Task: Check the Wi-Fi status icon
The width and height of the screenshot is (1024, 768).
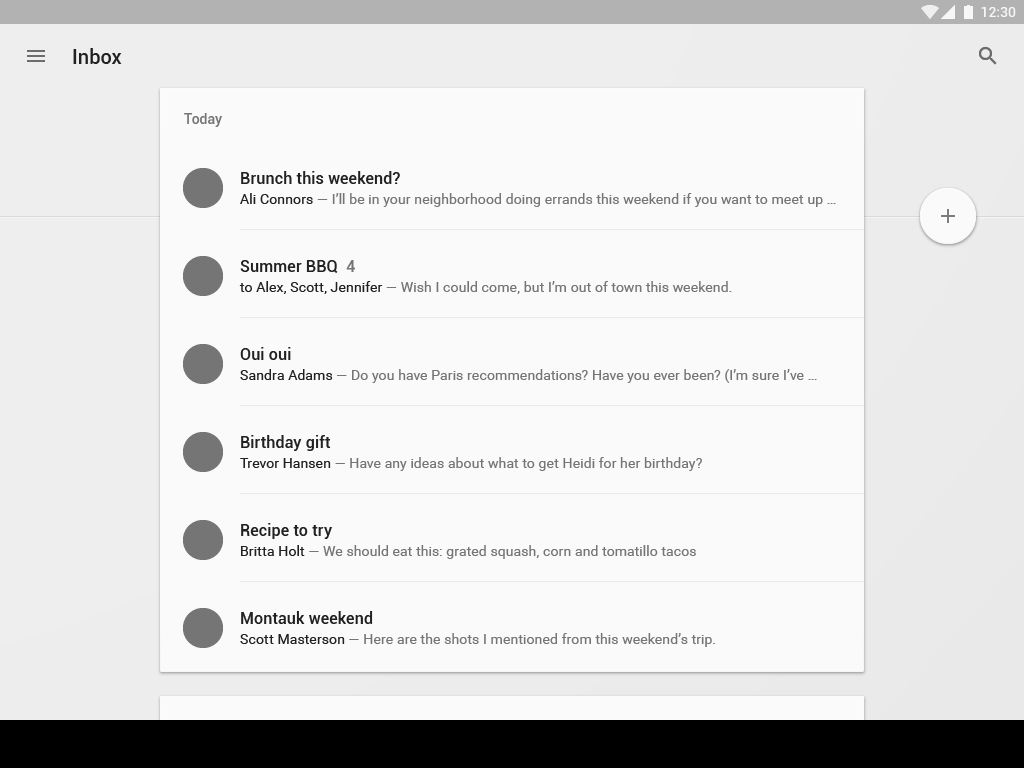Action: pyautogui.click(x=930, y=12)
